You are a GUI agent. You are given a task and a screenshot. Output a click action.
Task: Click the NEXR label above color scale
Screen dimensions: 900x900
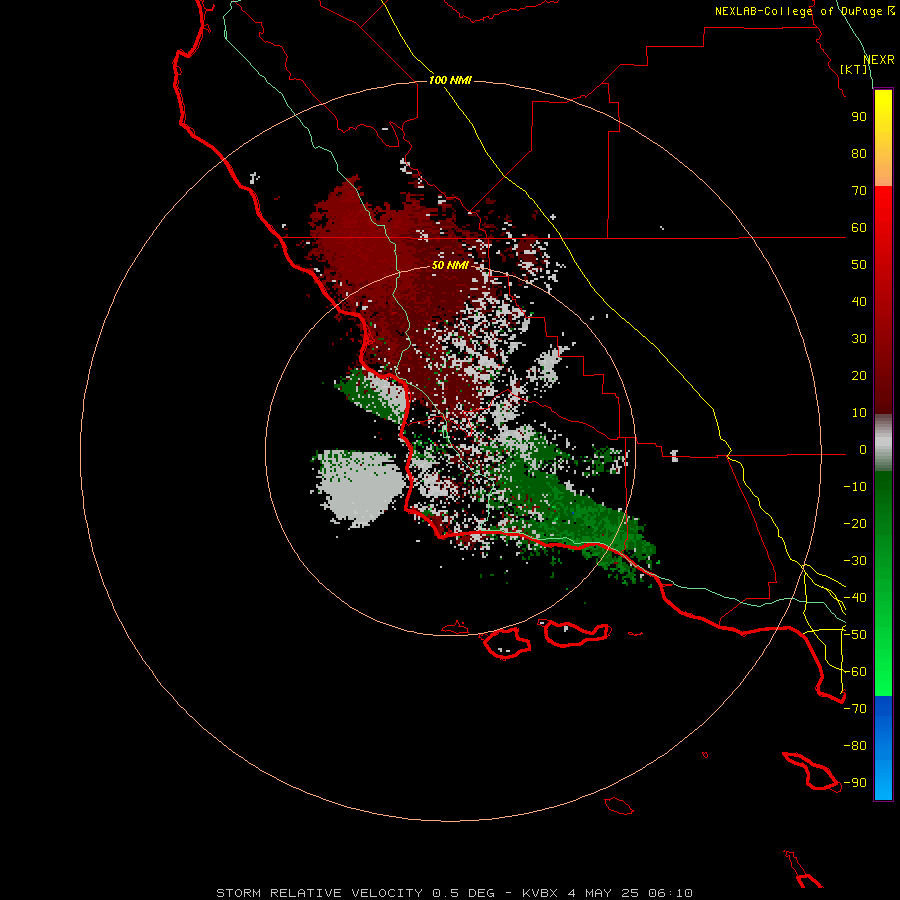coord(879,60)
